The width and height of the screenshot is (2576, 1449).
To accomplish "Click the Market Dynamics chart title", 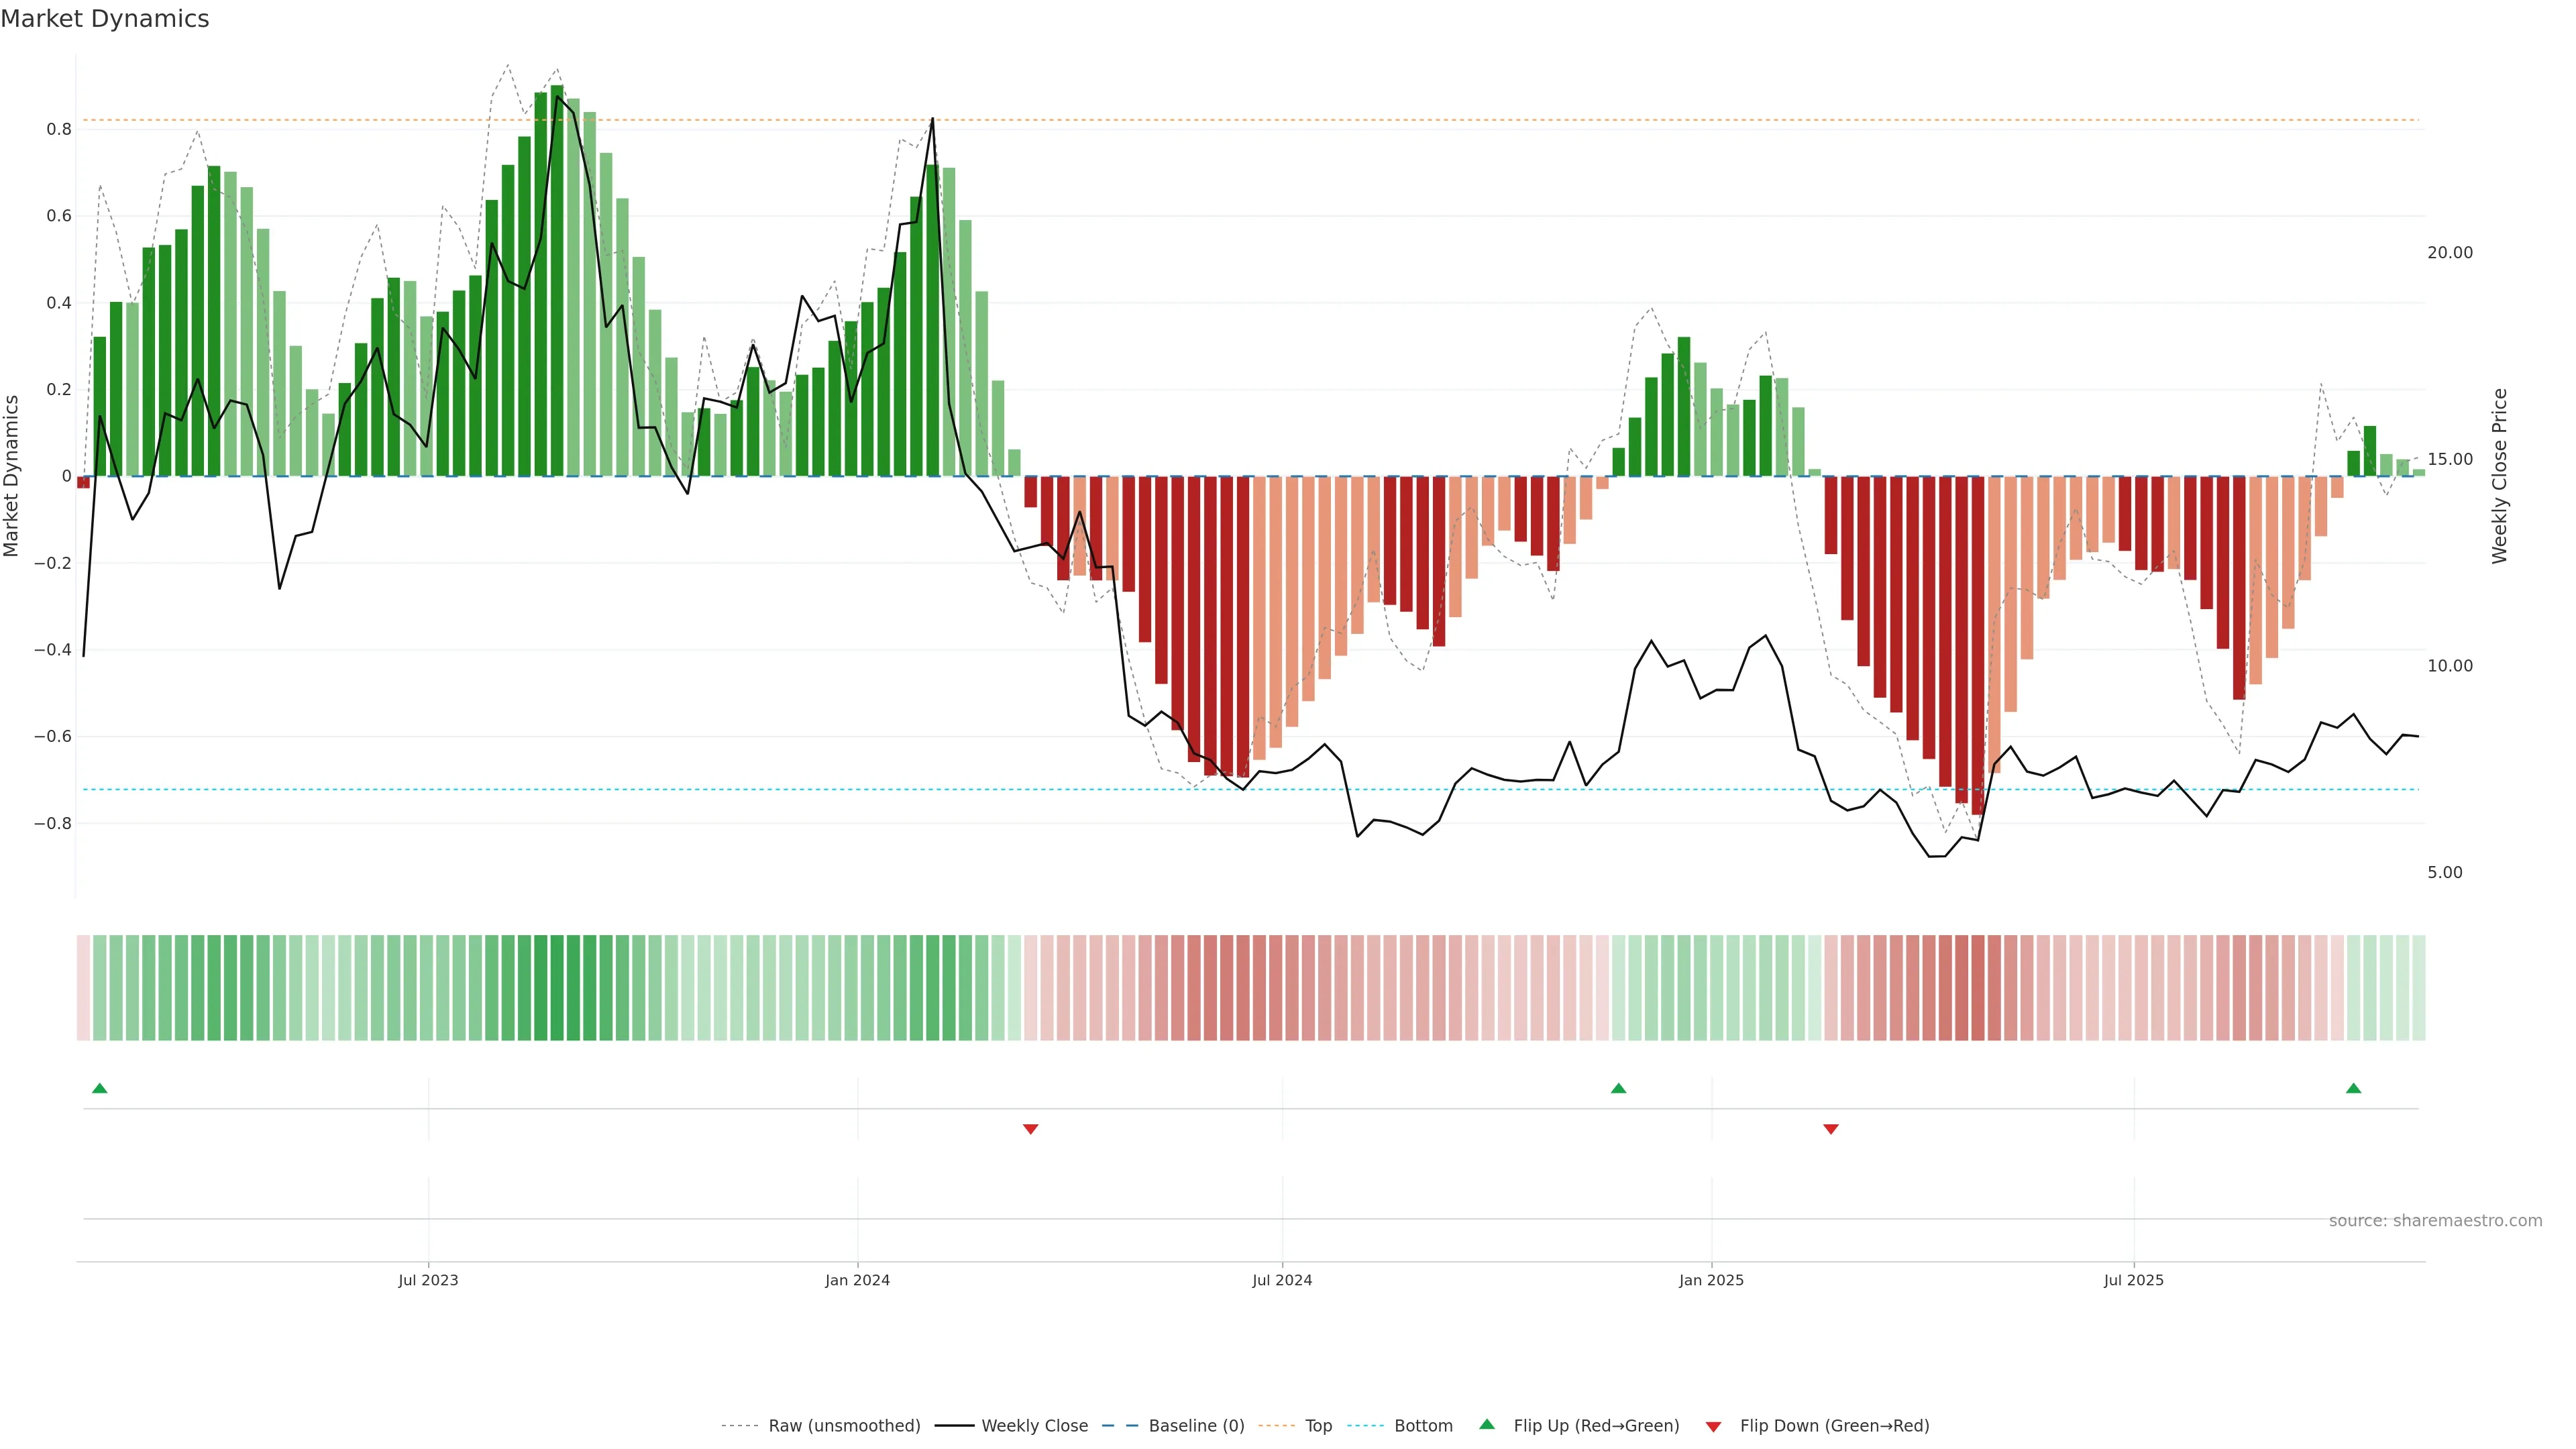I will pyautogui.click(x=105, y=19).
